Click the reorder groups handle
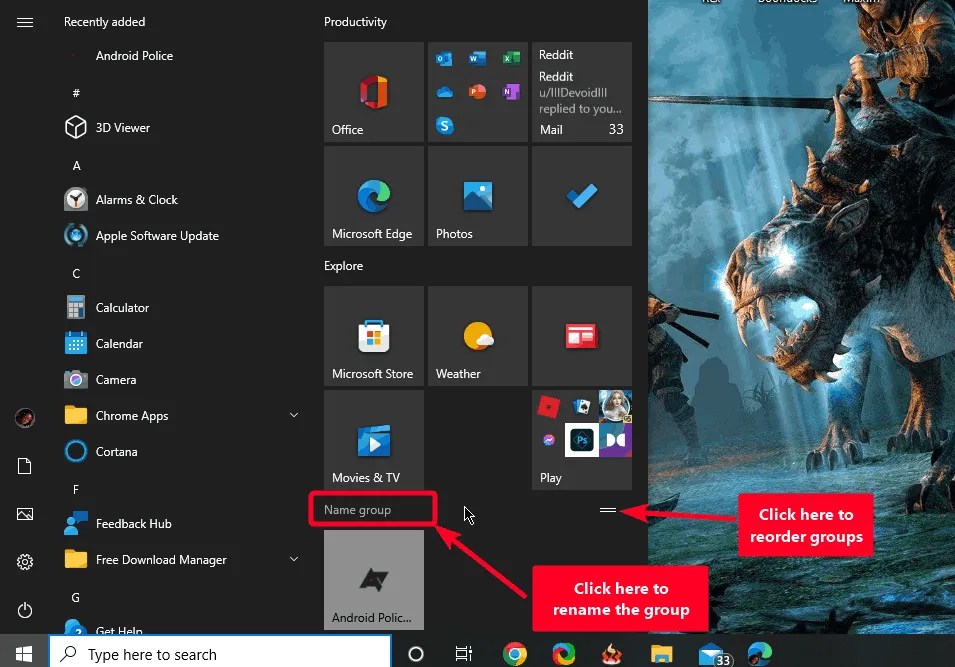This screenshot has width=955, height=667. pos(607,510)
